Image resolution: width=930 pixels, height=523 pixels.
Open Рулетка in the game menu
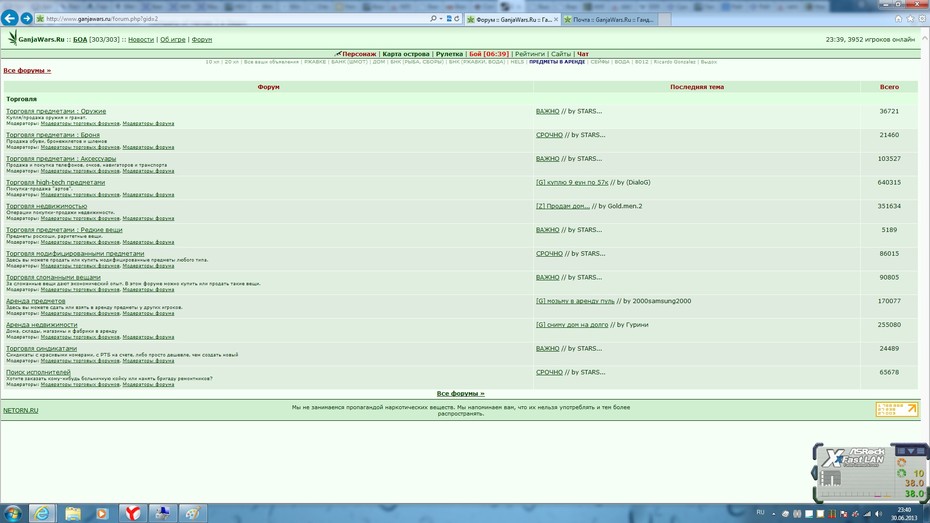(449, 54)
